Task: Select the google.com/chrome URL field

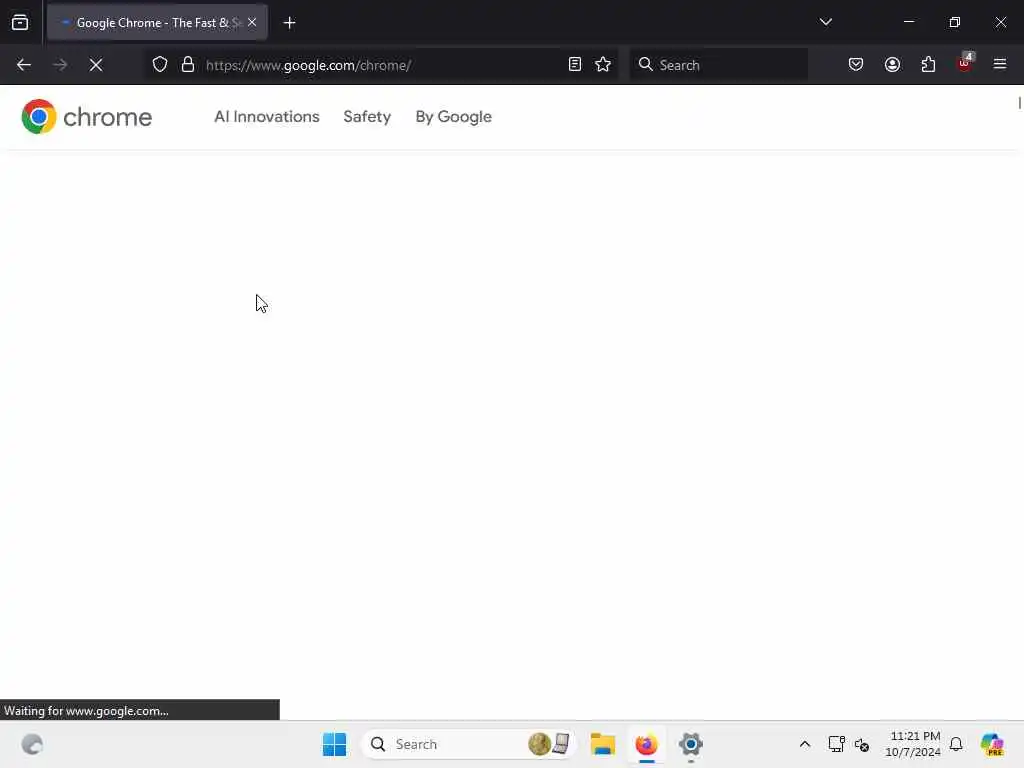Action: pyautogui.click(x=382, y=65)
